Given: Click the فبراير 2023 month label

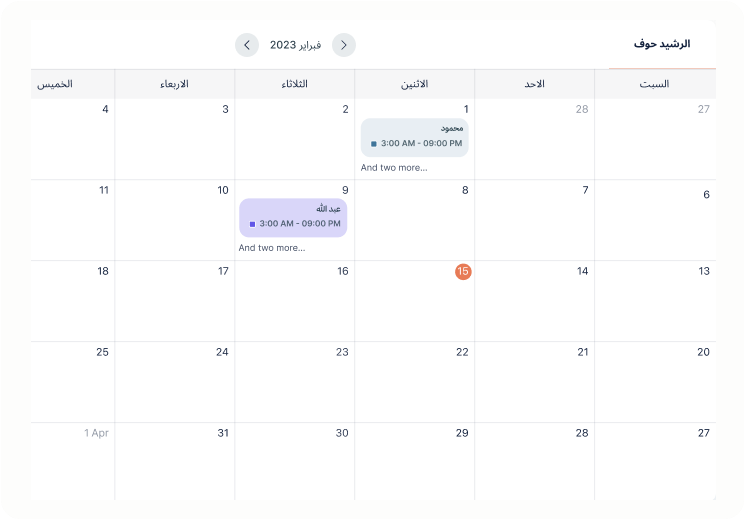Looking at the screenshot, I should tap(296, 45).
